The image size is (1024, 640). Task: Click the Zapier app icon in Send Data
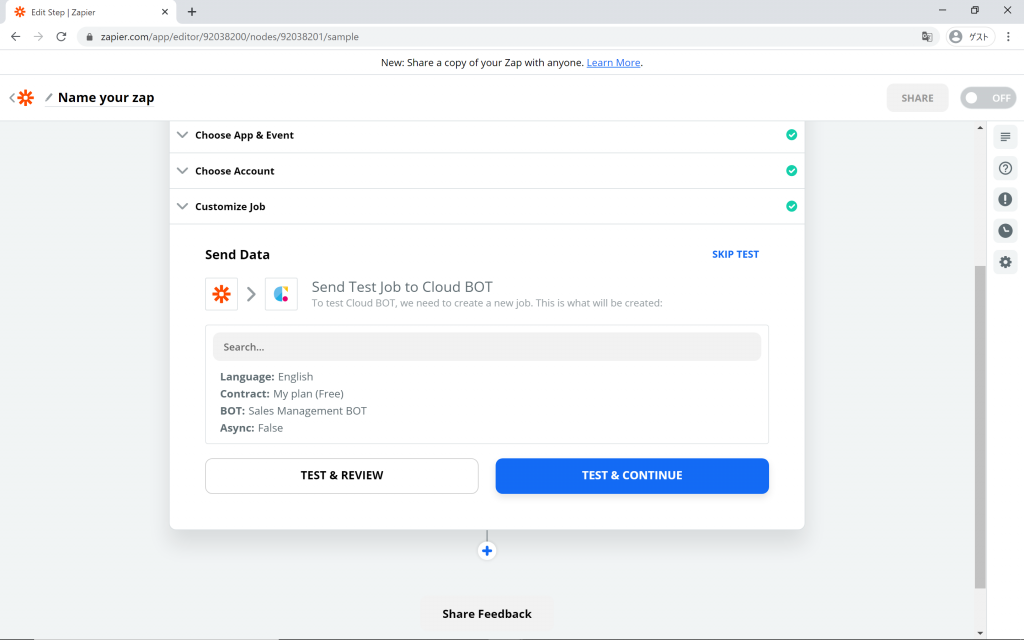click(x=221, y=294)
